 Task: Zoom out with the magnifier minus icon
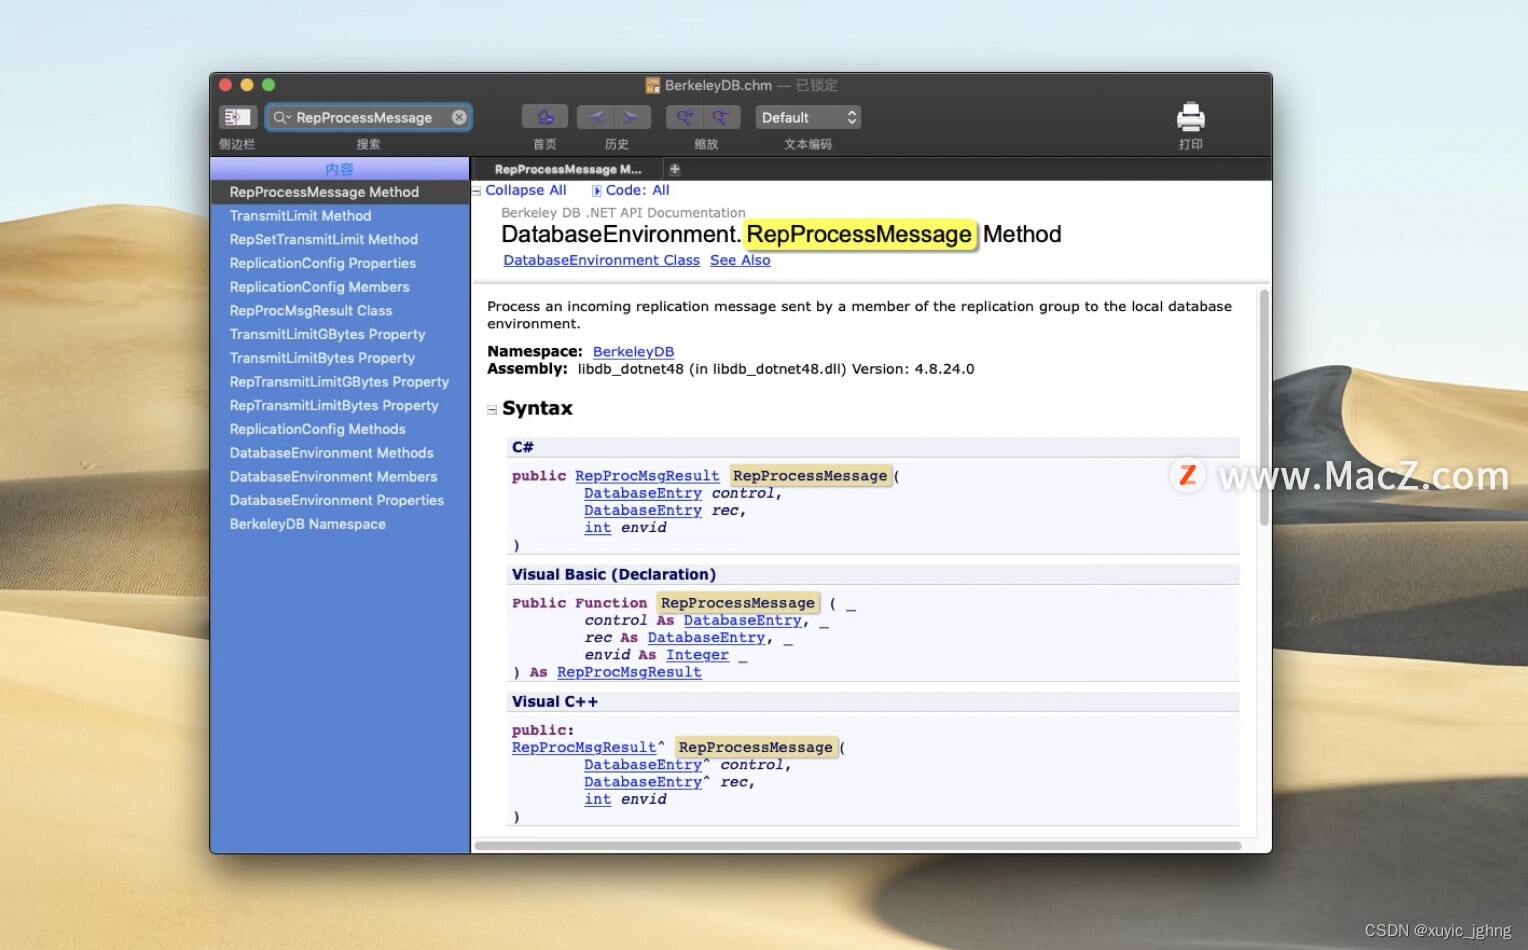pyautogui.click(x=719, y=116)
